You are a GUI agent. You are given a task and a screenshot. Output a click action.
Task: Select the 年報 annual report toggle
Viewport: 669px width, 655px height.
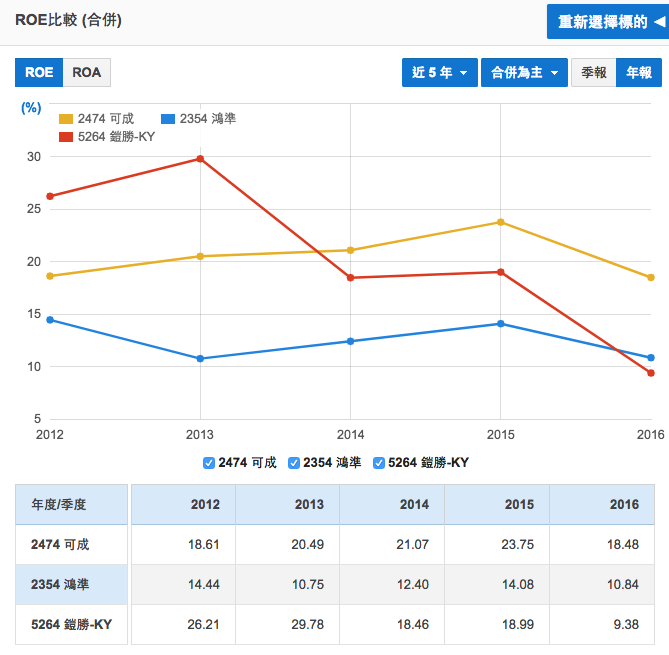tap(639, 73)
